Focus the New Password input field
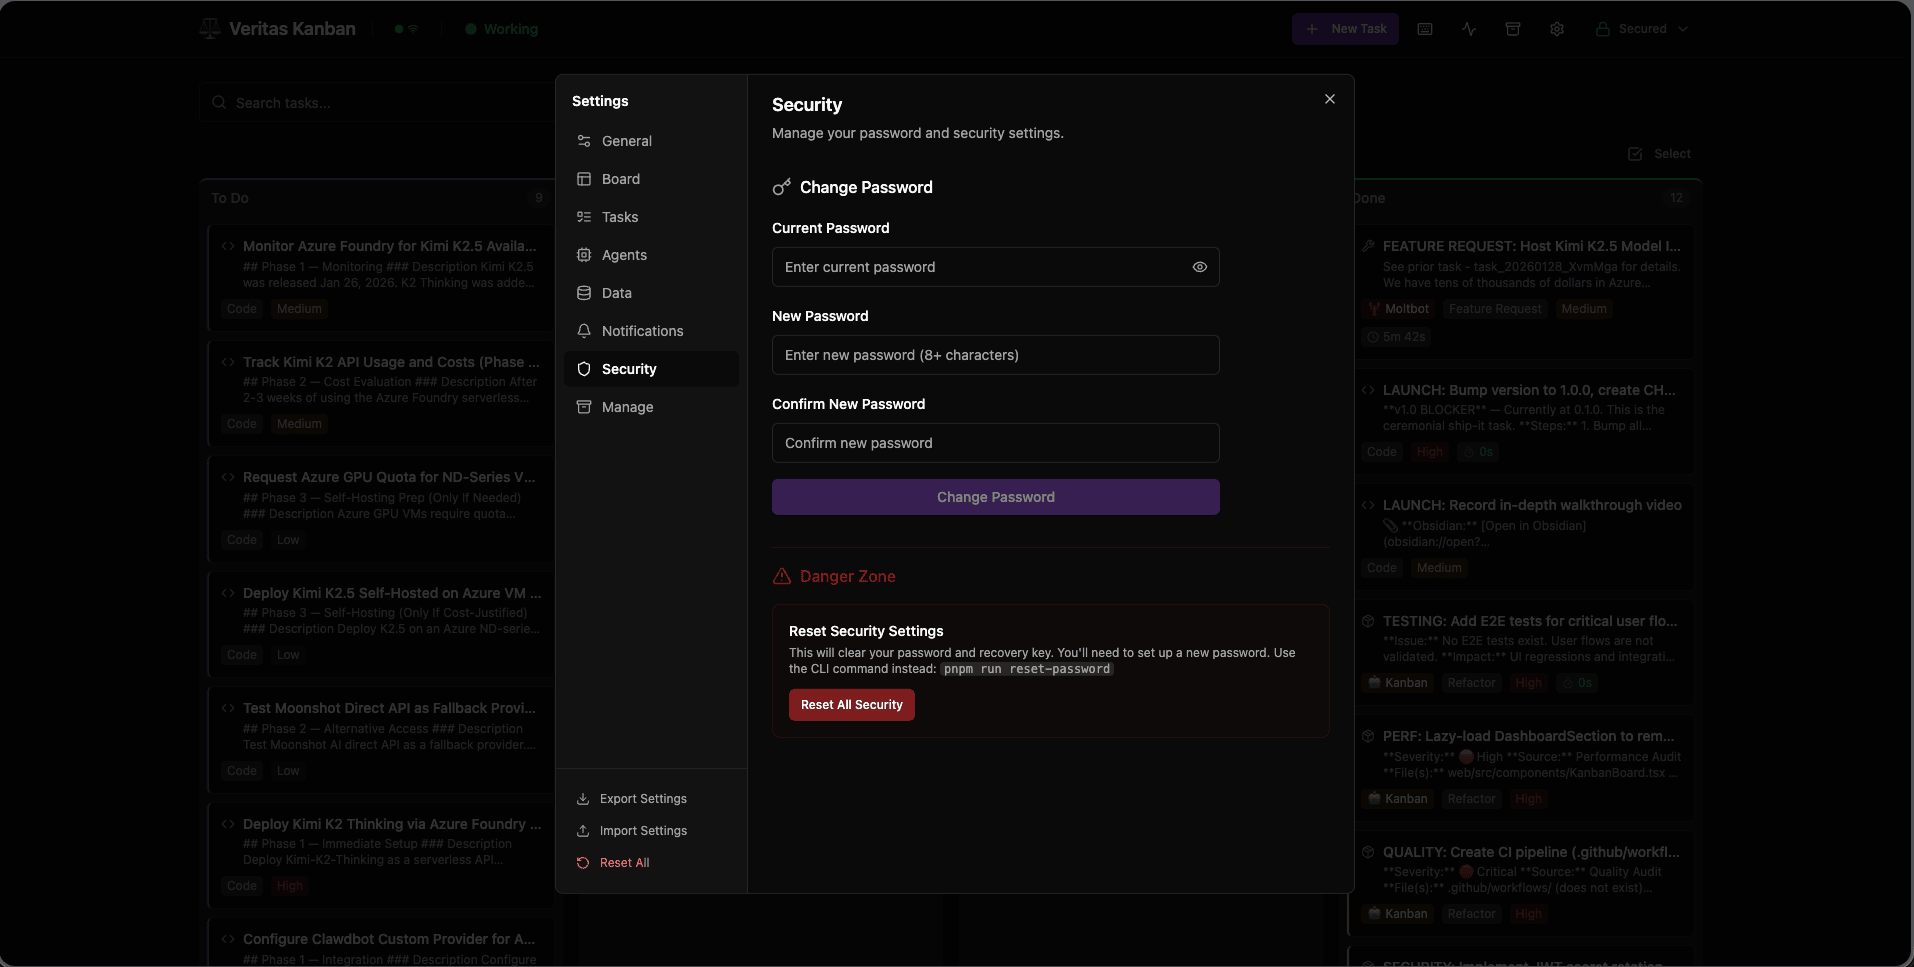Viewport: 1914px width, 967px height. 995,355
